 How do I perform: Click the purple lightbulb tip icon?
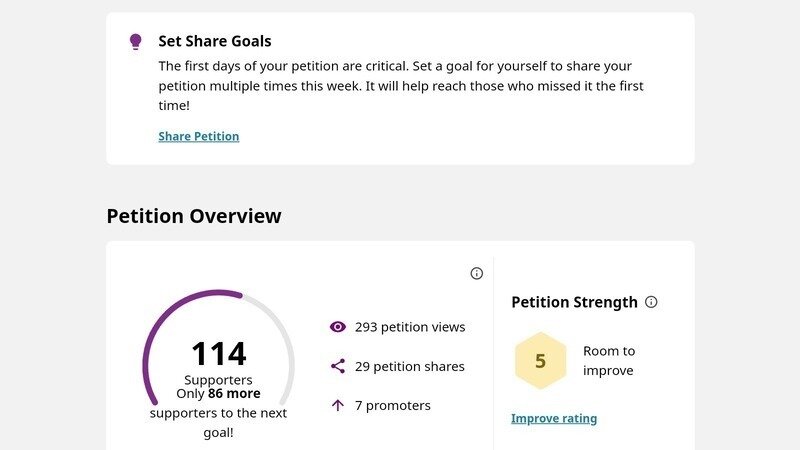pos(135,41)
